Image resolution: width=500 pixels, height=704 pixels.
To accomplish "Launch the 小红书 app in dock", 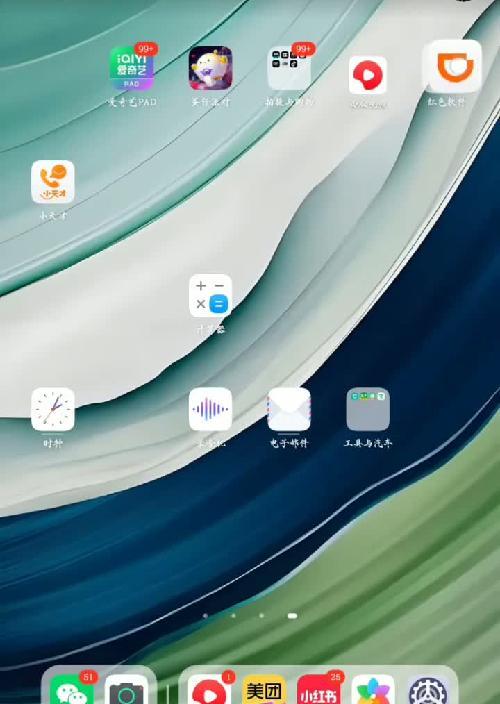I will click(319, 689).
